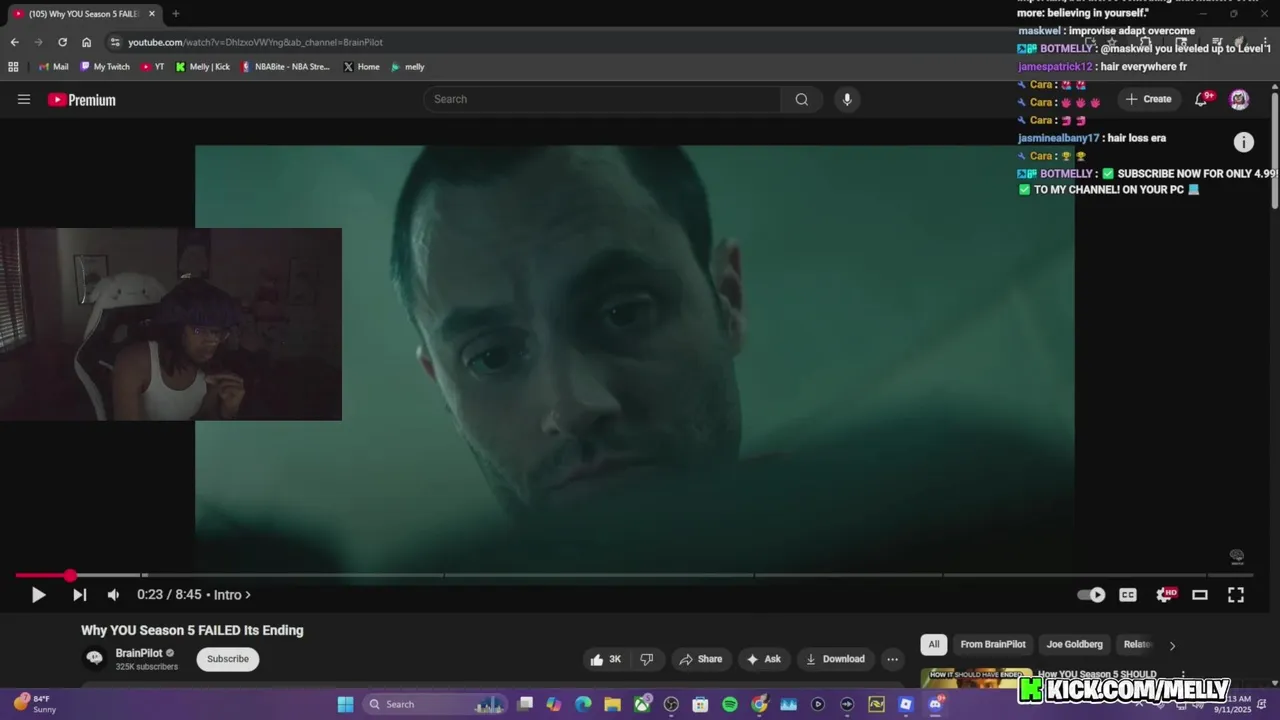Open Microsoft Edge from taskbar

coord(583,704)
